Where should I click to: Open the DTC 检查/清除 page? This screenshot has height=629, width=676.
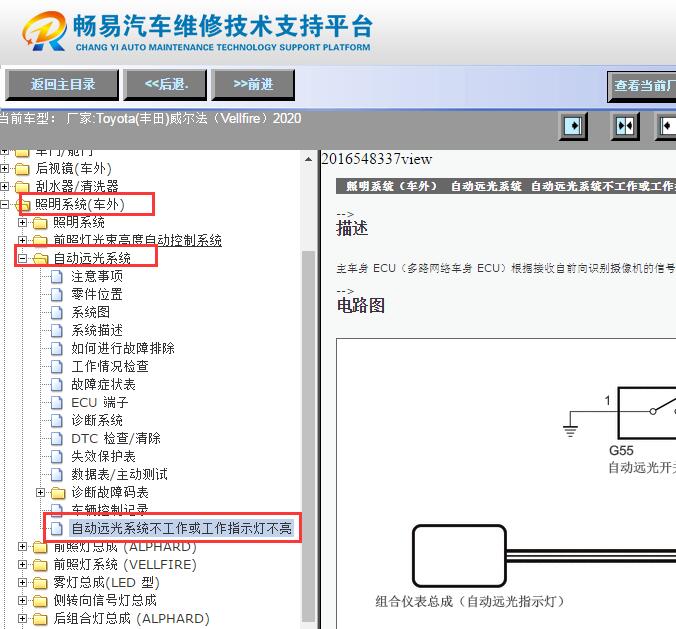click(x=116, y=438)
